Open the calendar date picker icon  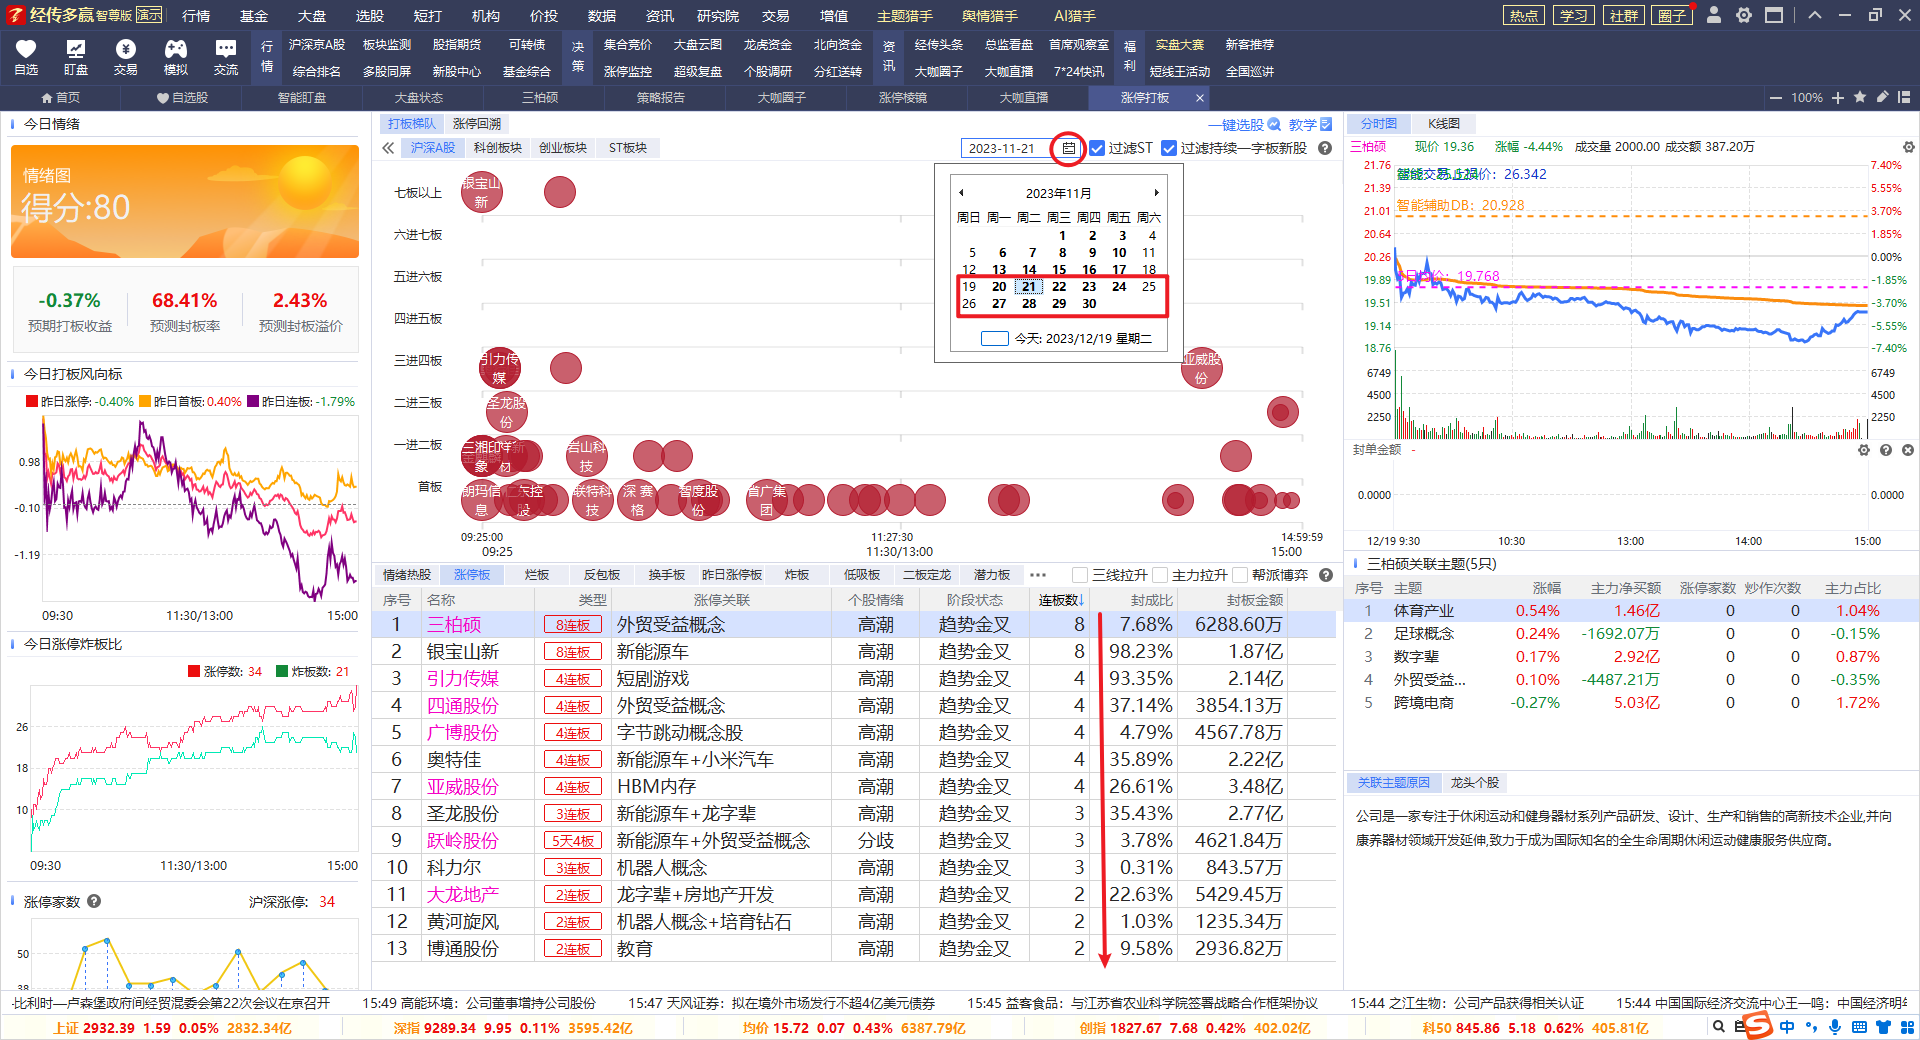pyautogui.click(x=1069, y=148)
